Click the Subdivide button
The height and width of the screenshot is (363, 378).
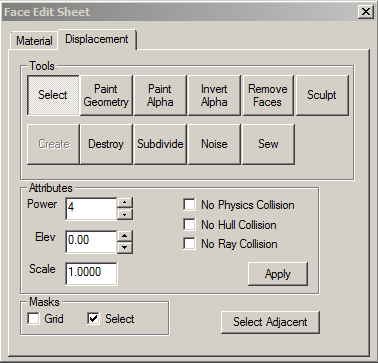pos(160,144)
